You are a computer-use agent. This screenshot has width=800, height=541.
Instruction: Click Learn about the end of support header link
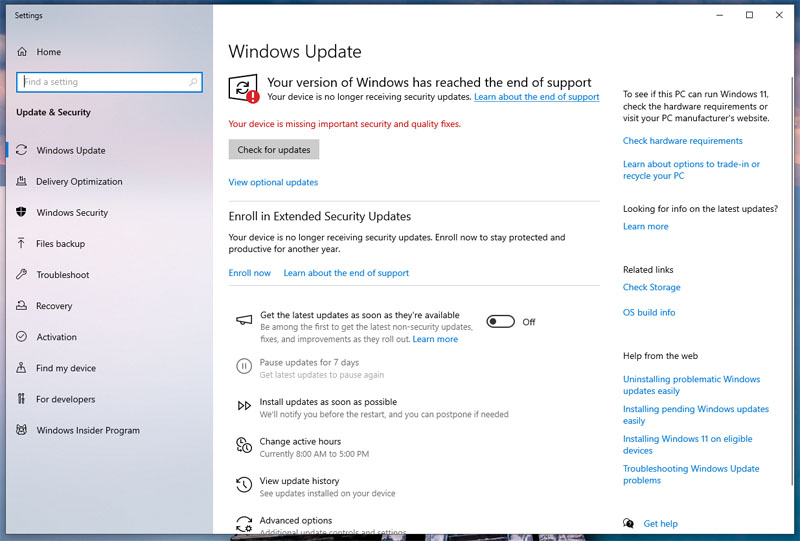[536, 97]
